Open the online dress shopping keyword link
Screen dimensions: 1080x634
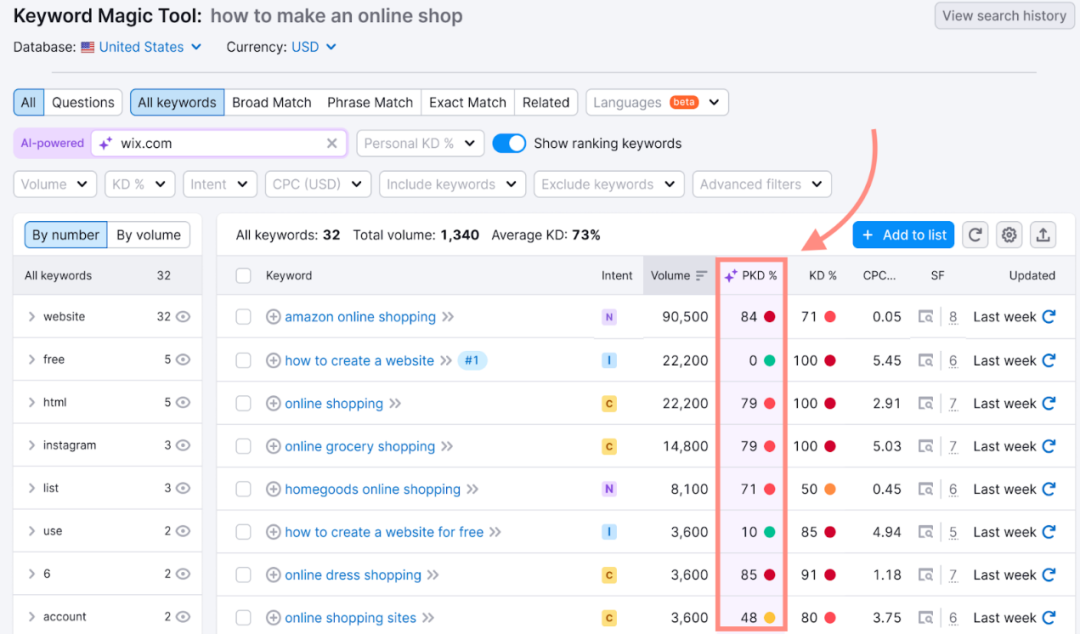coord(353,575)
